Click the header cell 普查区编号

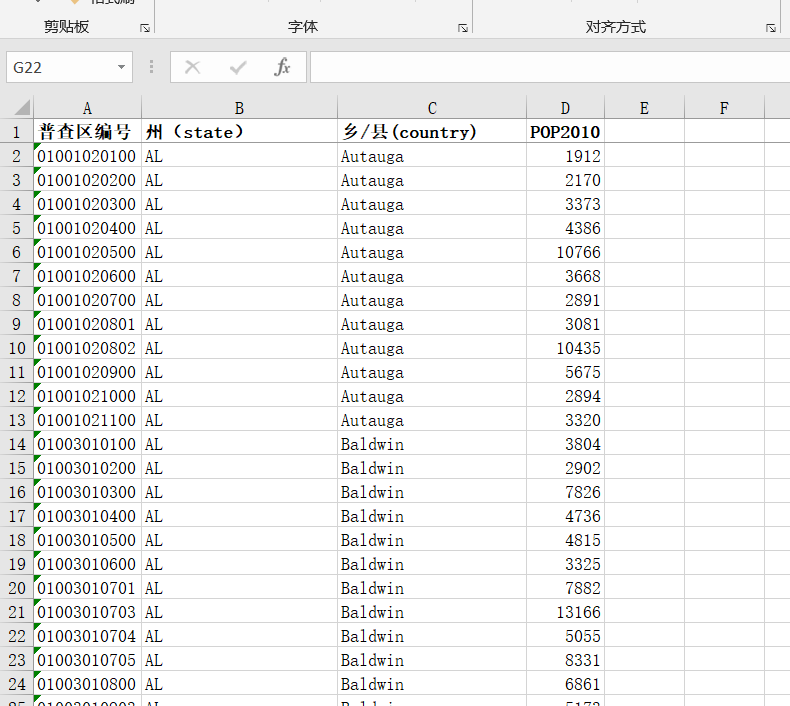tap(87, 132)
